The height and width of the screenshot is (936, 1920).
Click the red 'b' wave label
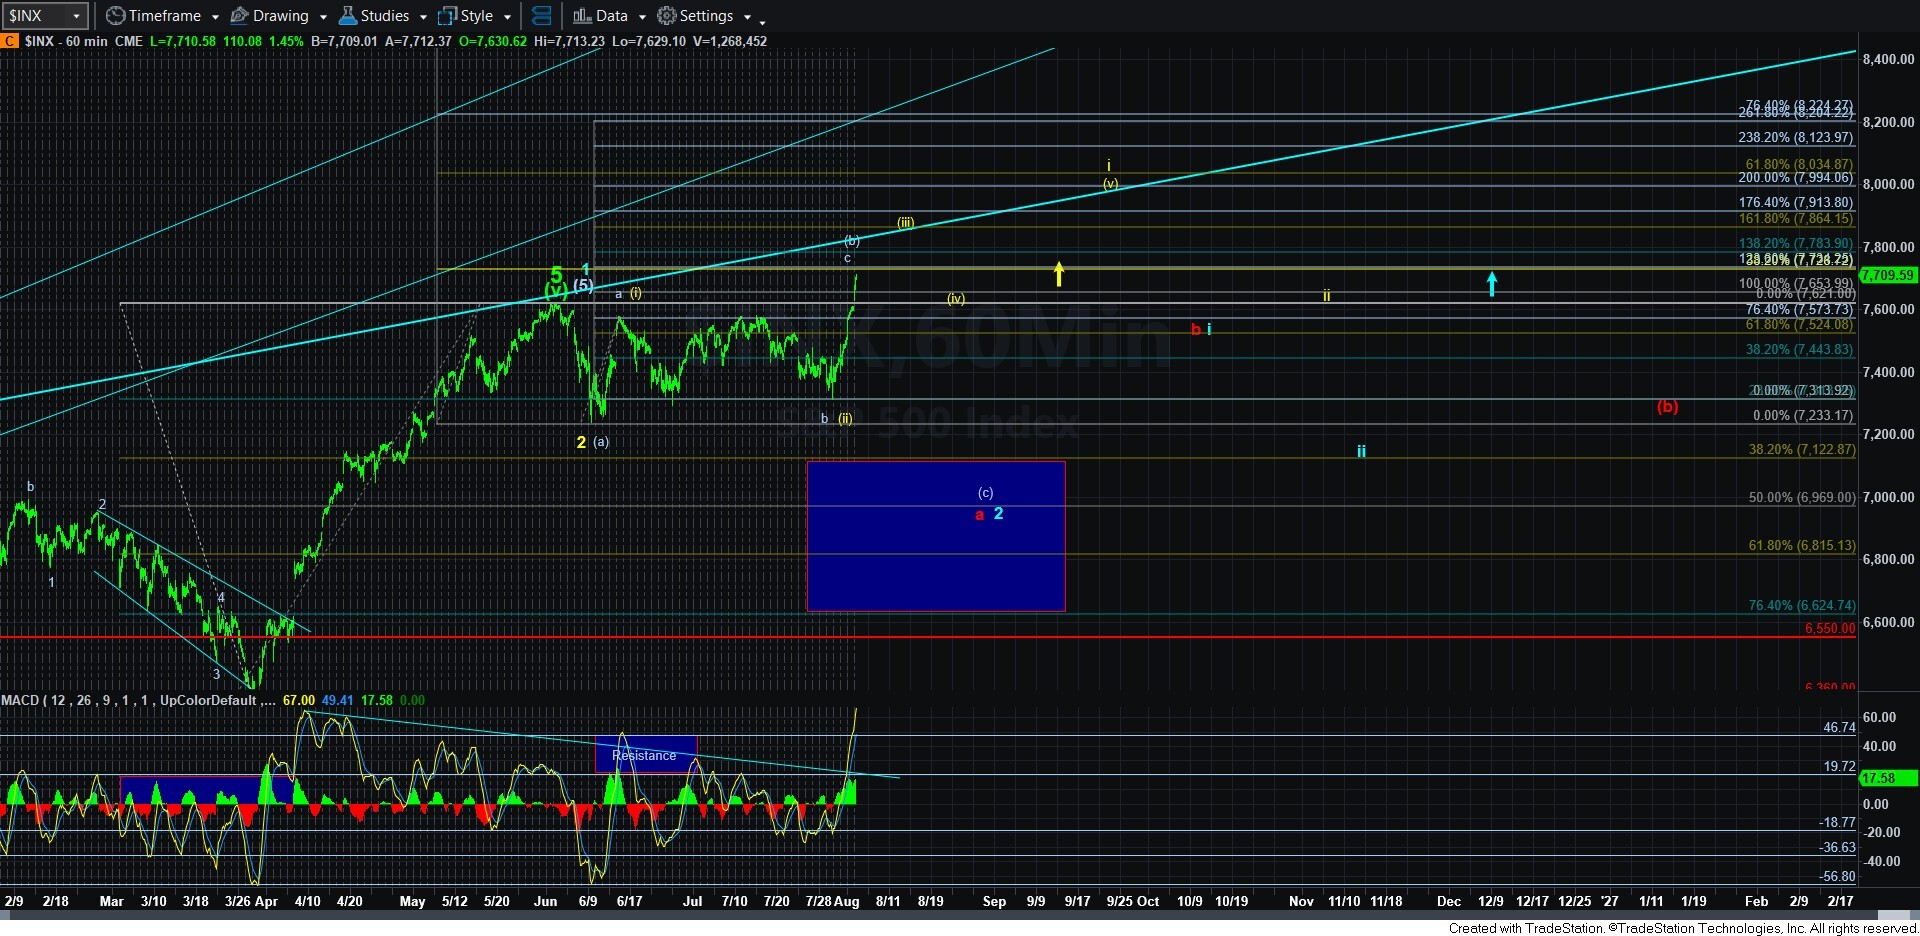point(1195,329)
